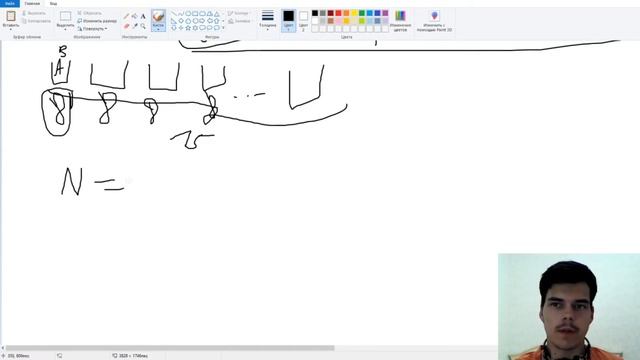Activate Color 1 foreground selector
The image size is (640, 360).
(289, 20)
